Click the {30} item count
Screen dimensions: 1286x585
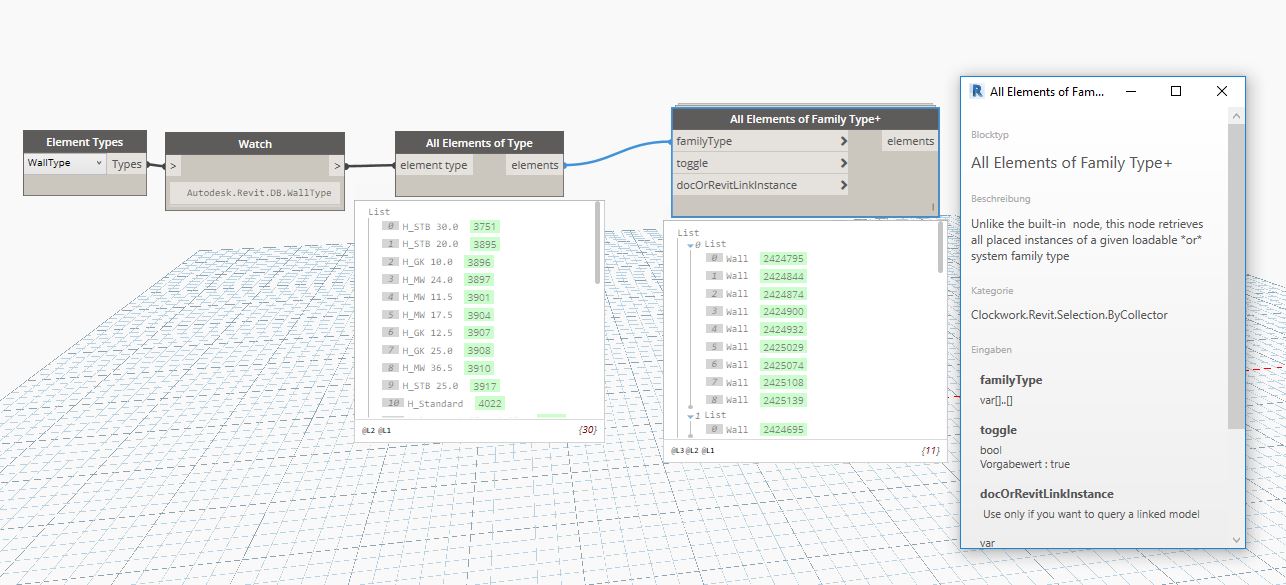click(x=588, y=430)
